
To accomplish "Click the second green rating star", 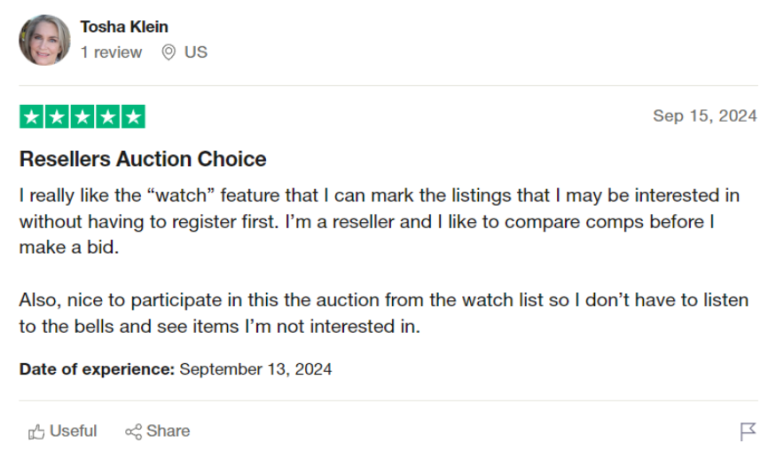I will (57, 117).
